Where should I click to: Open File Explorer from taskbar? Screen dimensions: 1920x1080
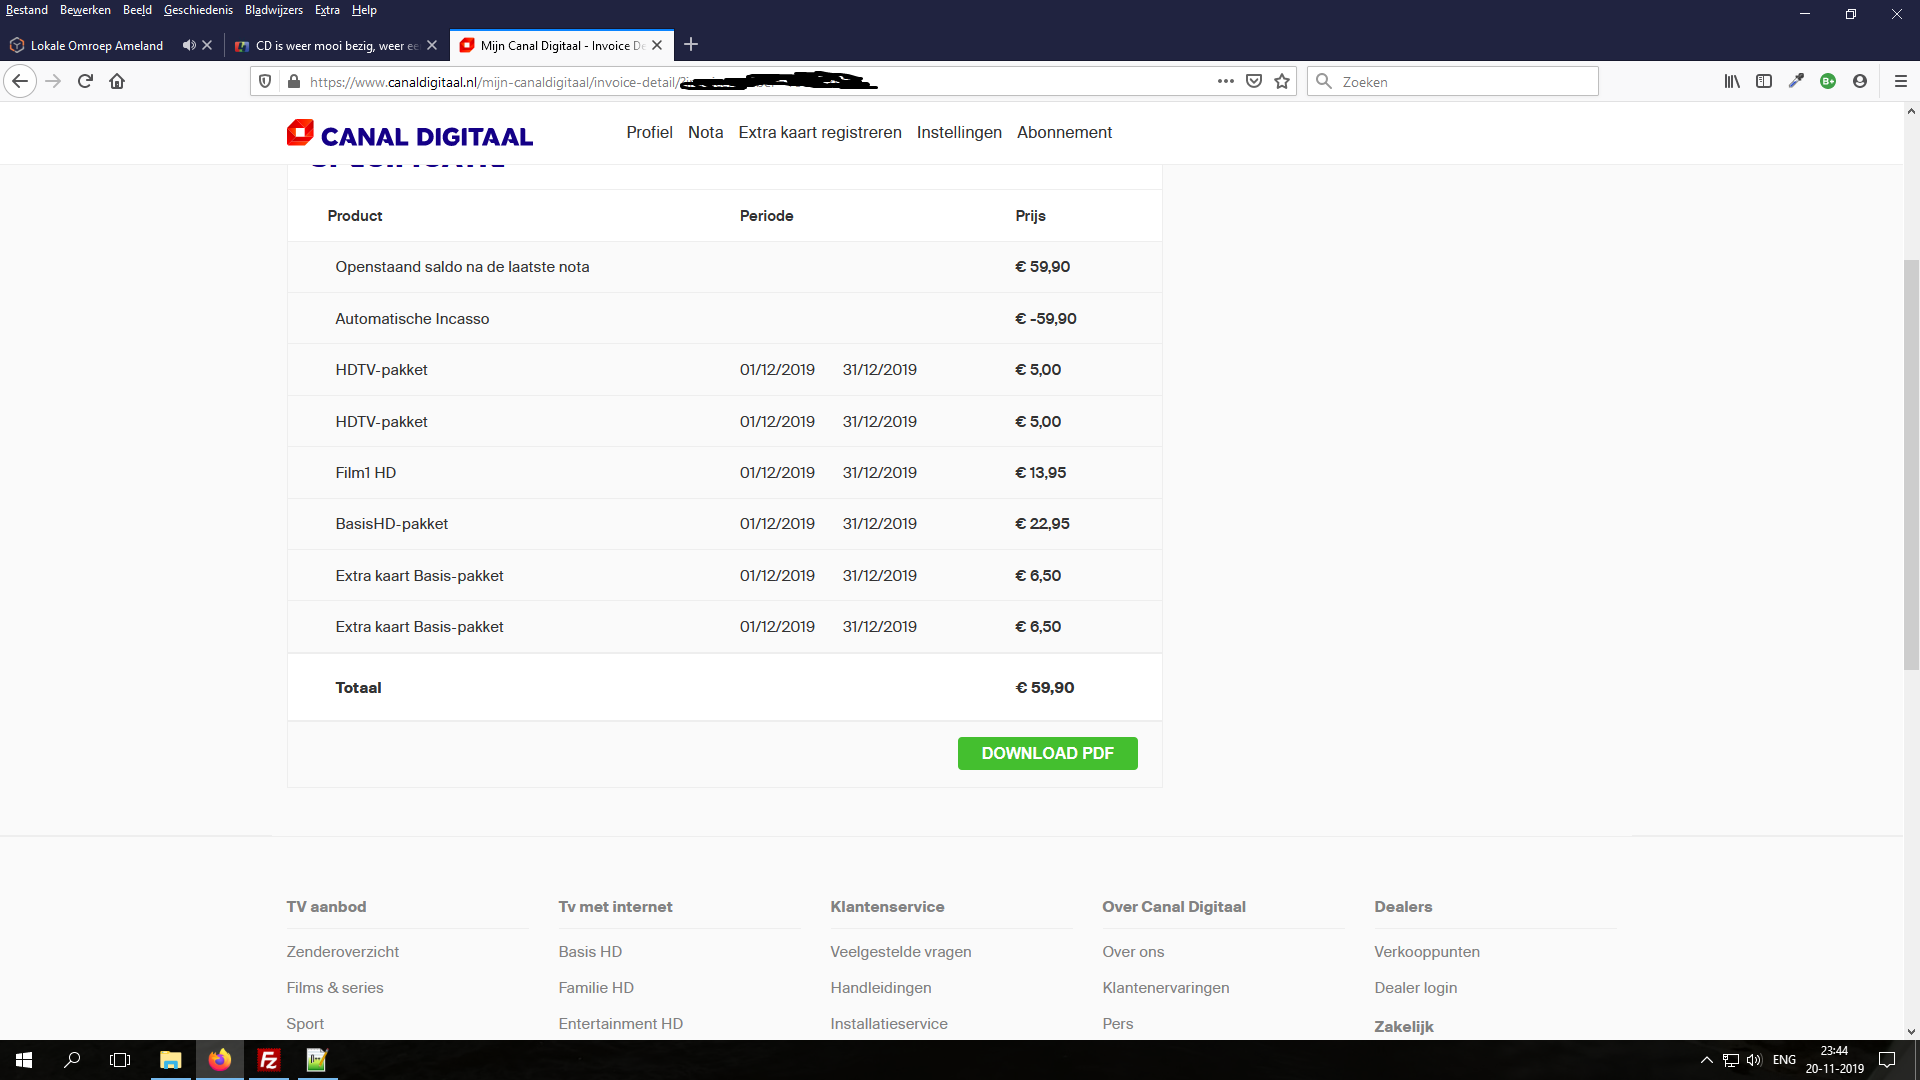click(170, 1060)
